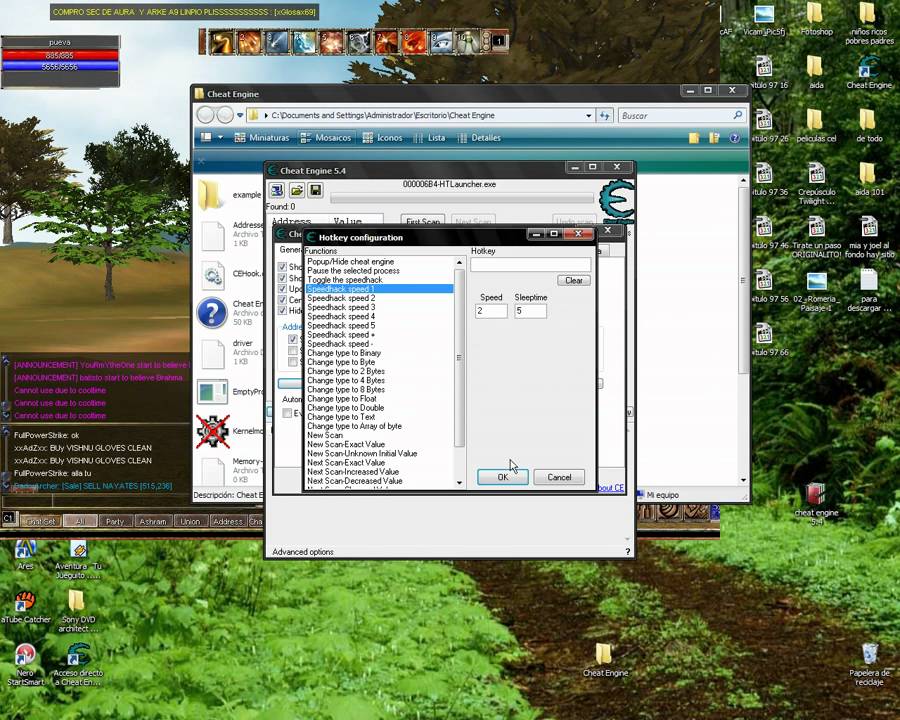Viewport: 900px width, 720px height.
Task: Click Cancel in Hotkey configuration
Action: point(559,477)
